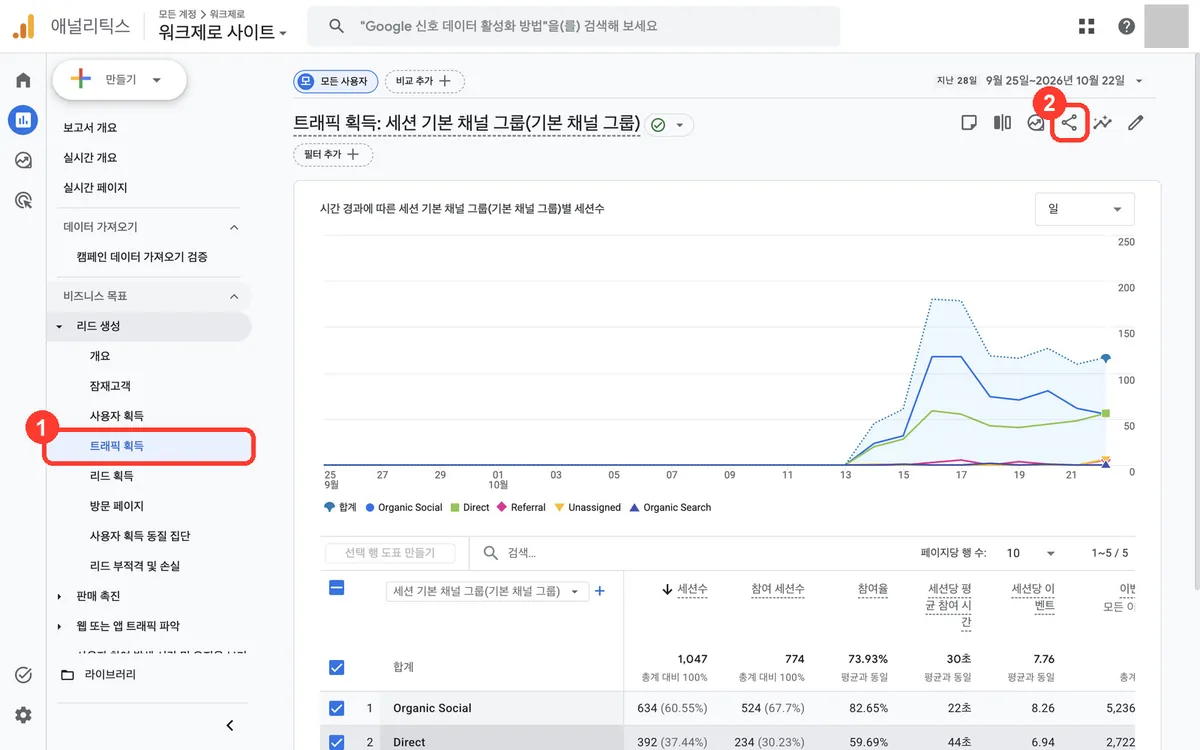Open the Google Analytics logo home
This screenshot has width=1200, height=750.
(25, 27)
